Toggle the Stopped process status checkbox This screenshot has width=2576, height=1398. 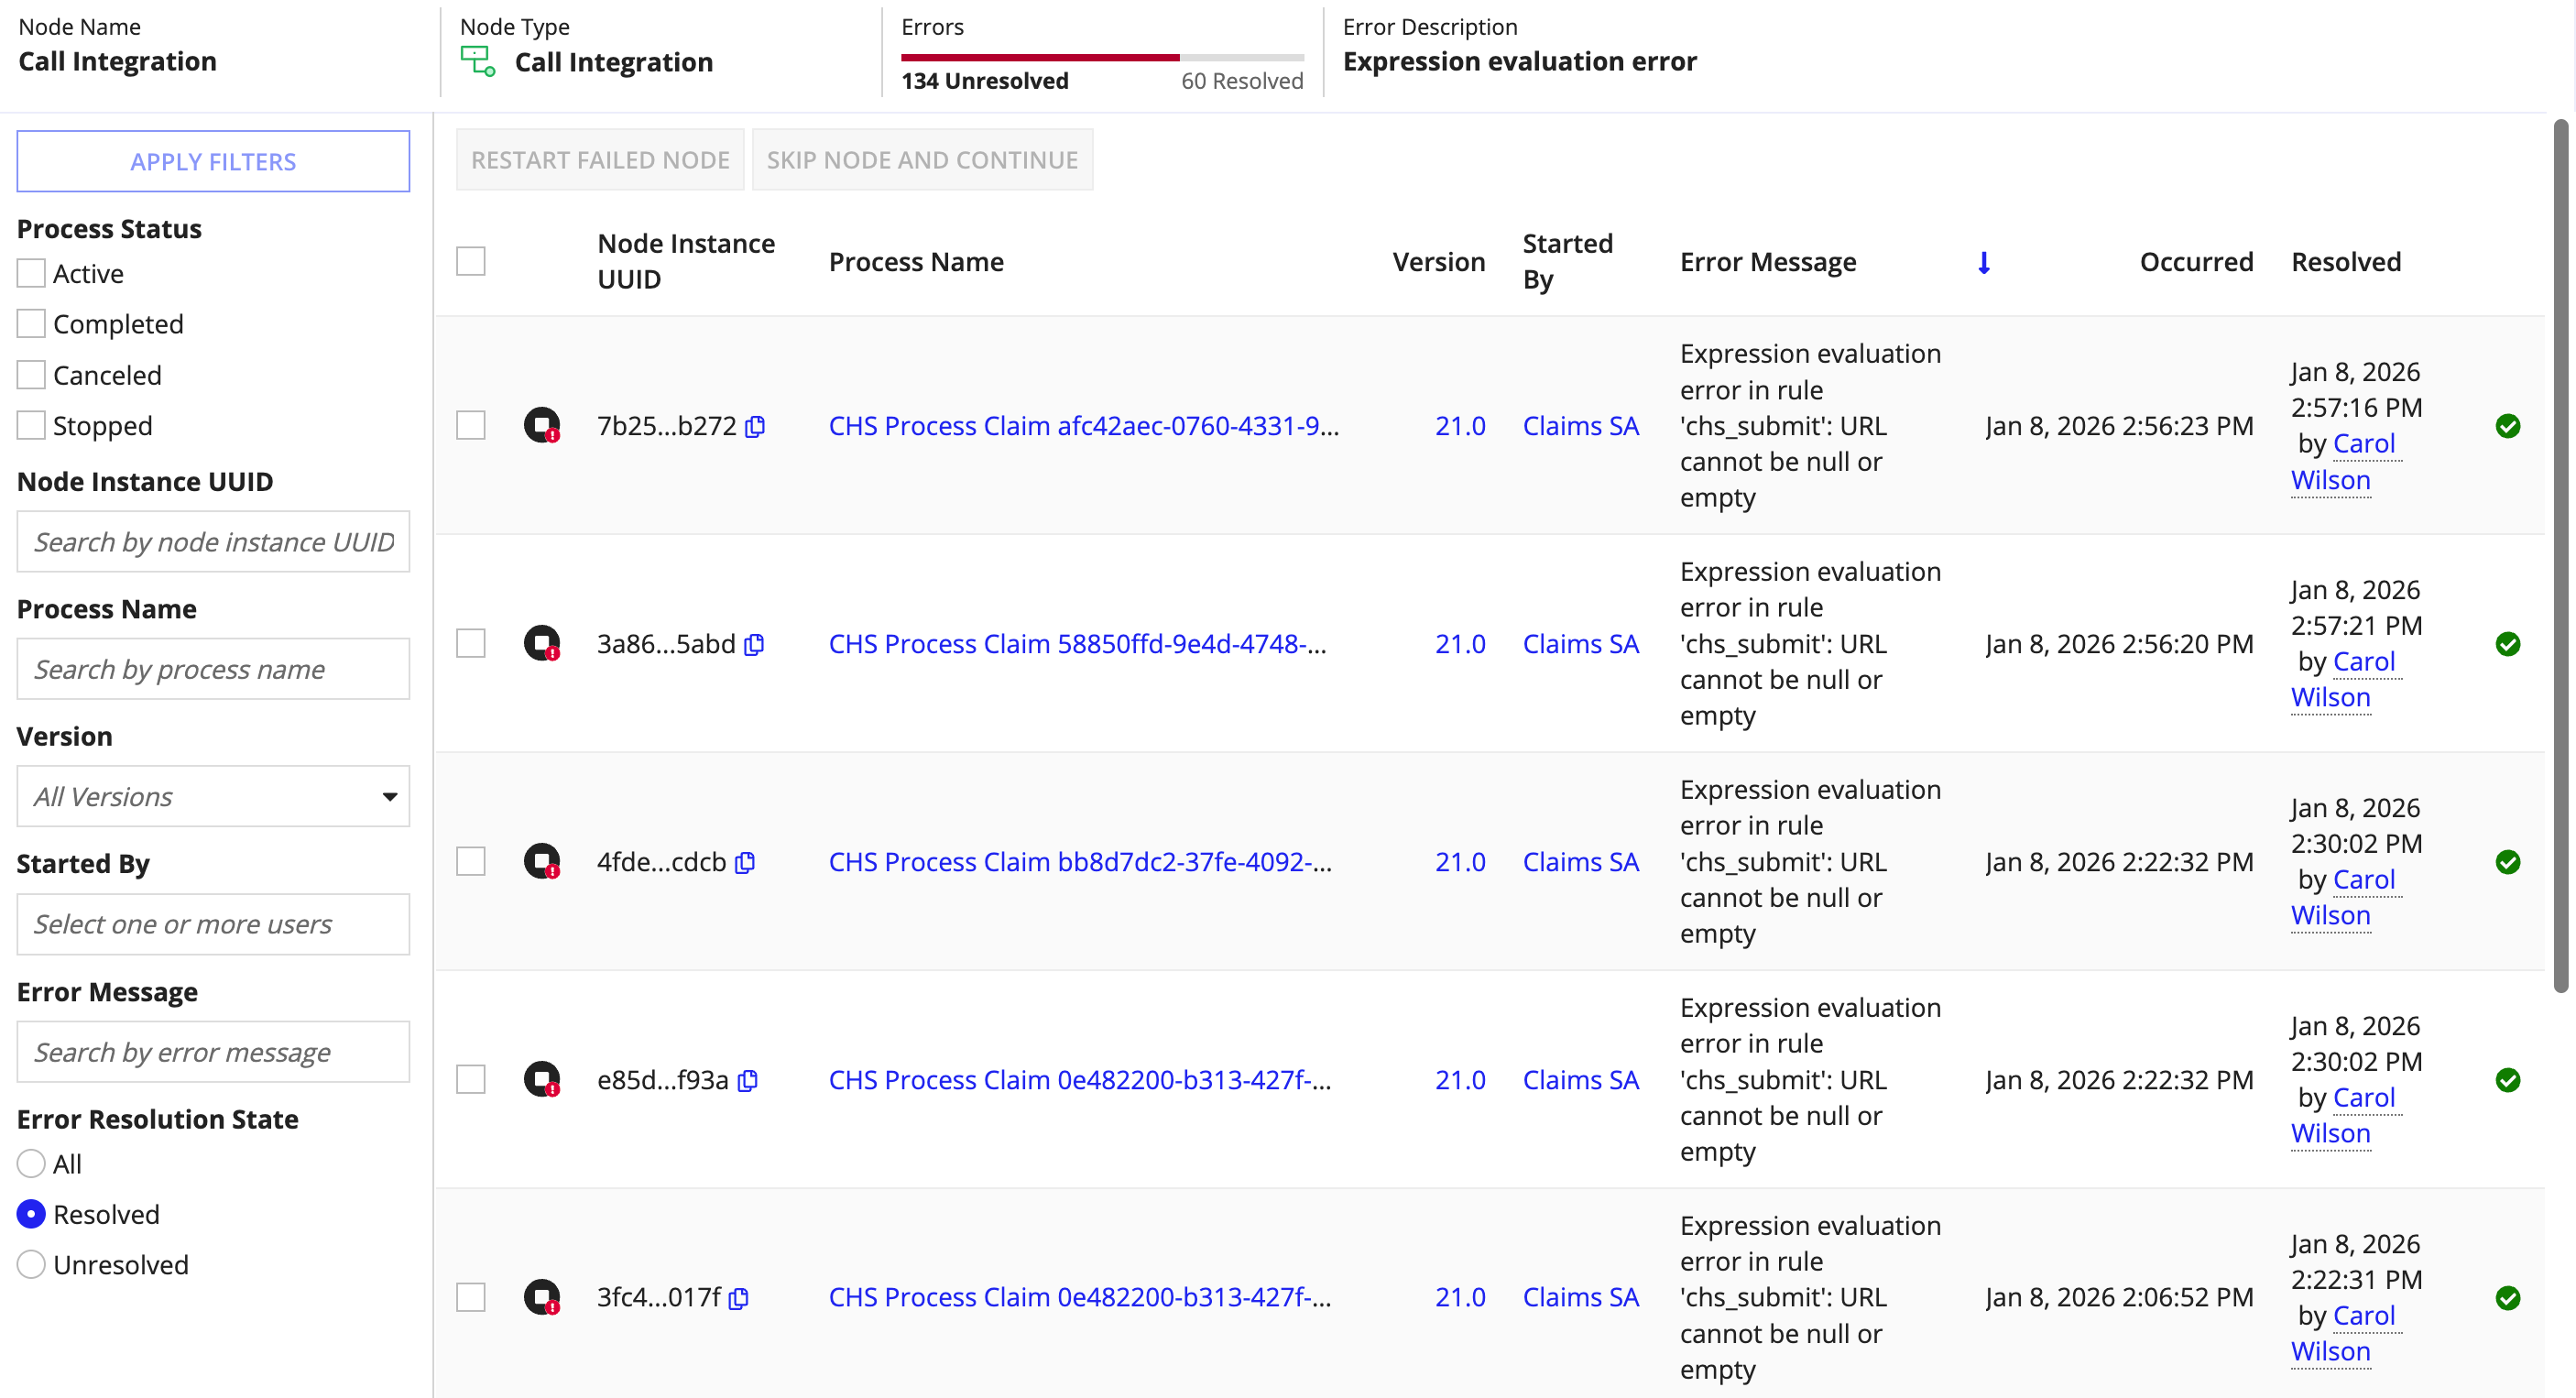tap(31, 426)
